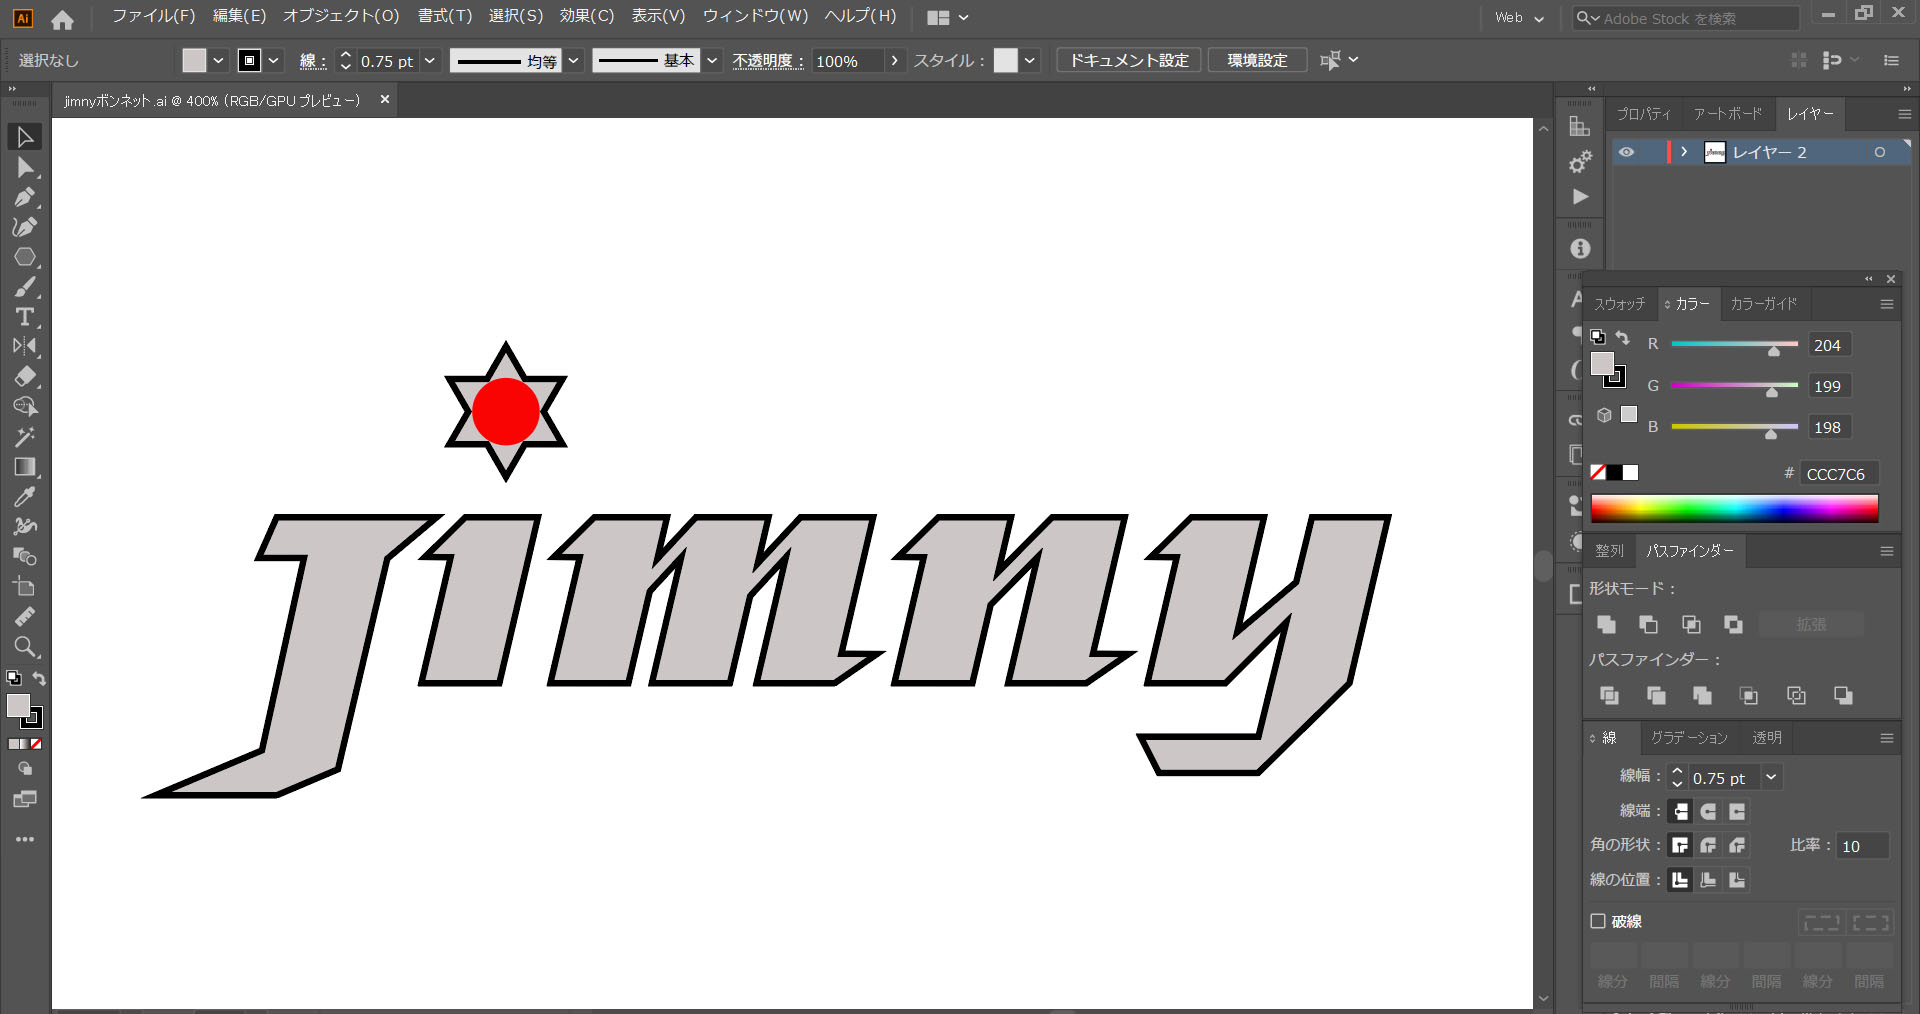Open 効果(C) menu

point(587,16)
